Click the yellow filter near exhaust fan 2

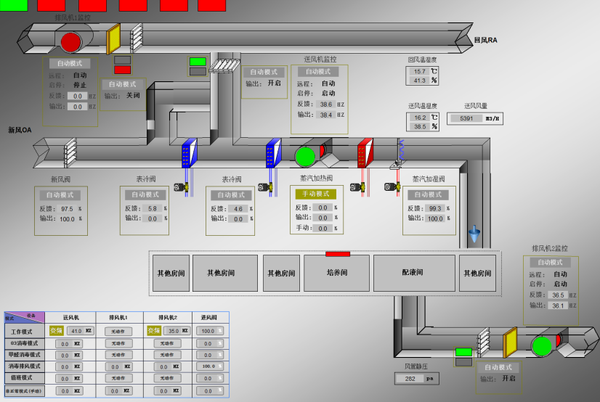pos(510,342)
